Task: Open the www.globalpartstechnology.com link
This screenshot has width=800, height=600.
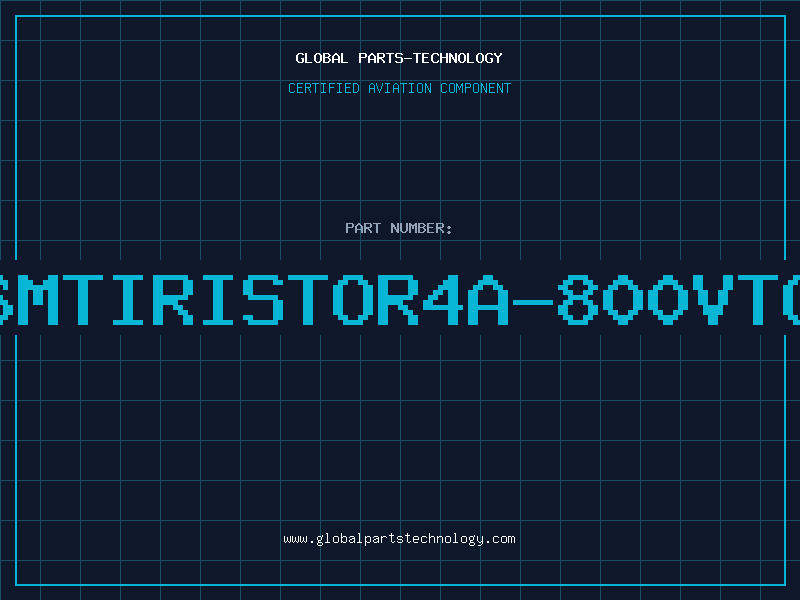Action: pos(399,539)
